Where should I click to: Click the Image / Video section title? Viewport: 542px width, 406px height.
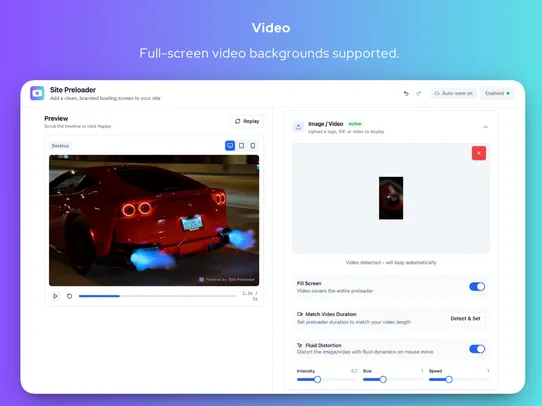tap(326, 124)
